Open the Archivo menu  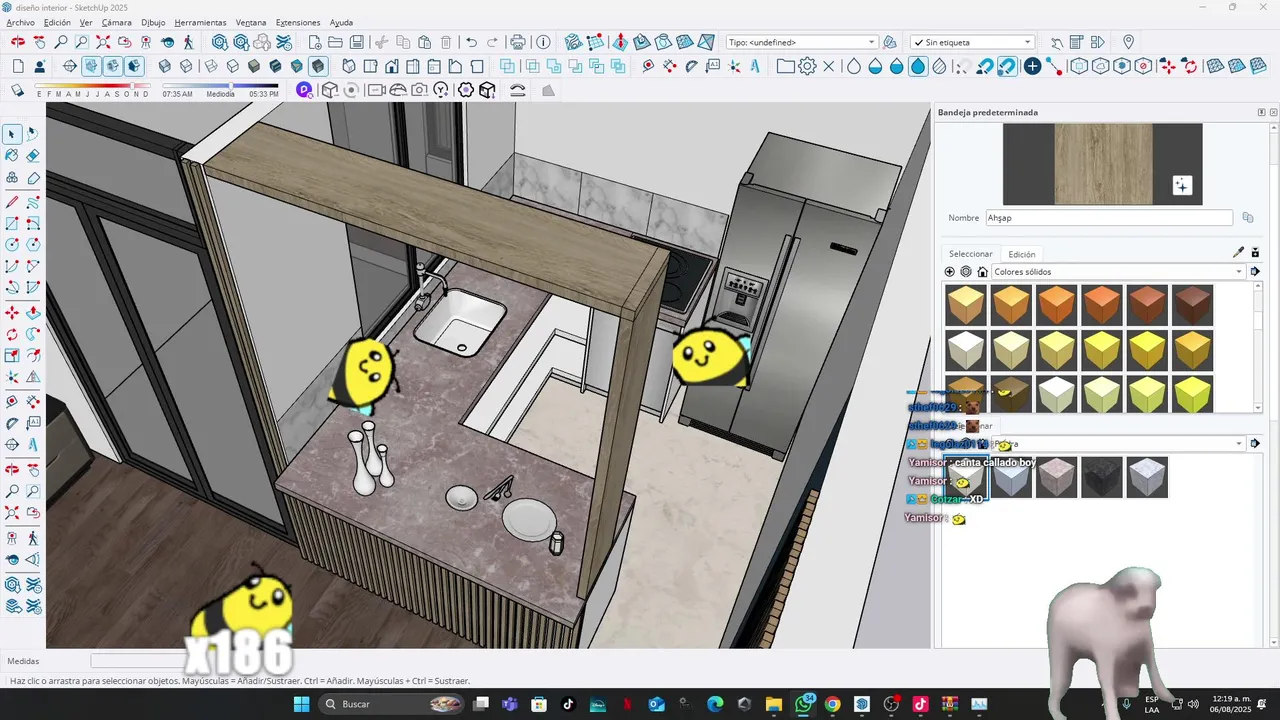coord(20,22)
